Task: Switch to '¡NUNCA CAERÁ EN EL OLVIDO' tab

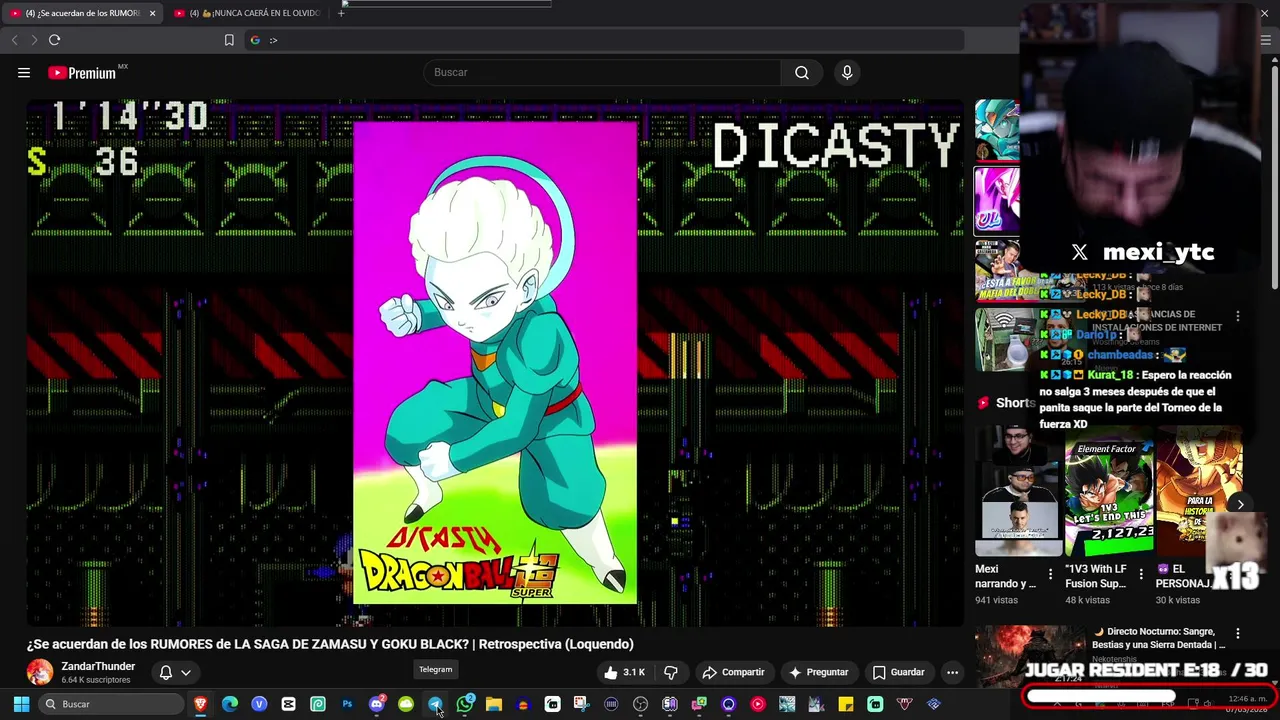Action: click(246, 13)
